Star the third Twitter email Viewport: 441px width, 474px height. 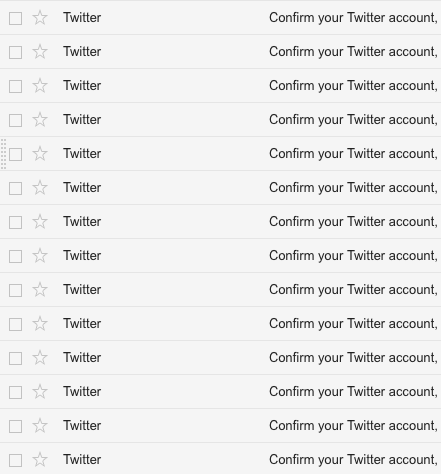point(40,86)
